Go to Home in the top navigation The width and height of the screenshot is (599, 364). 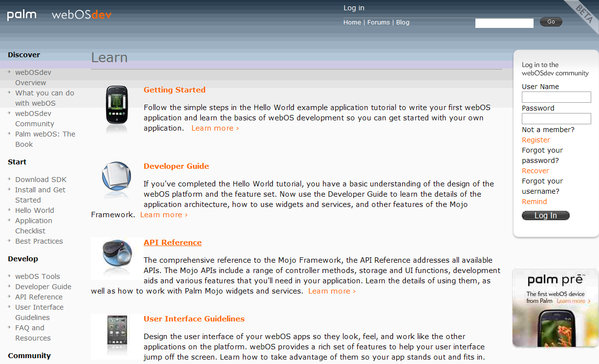click(x=352, y=23)
